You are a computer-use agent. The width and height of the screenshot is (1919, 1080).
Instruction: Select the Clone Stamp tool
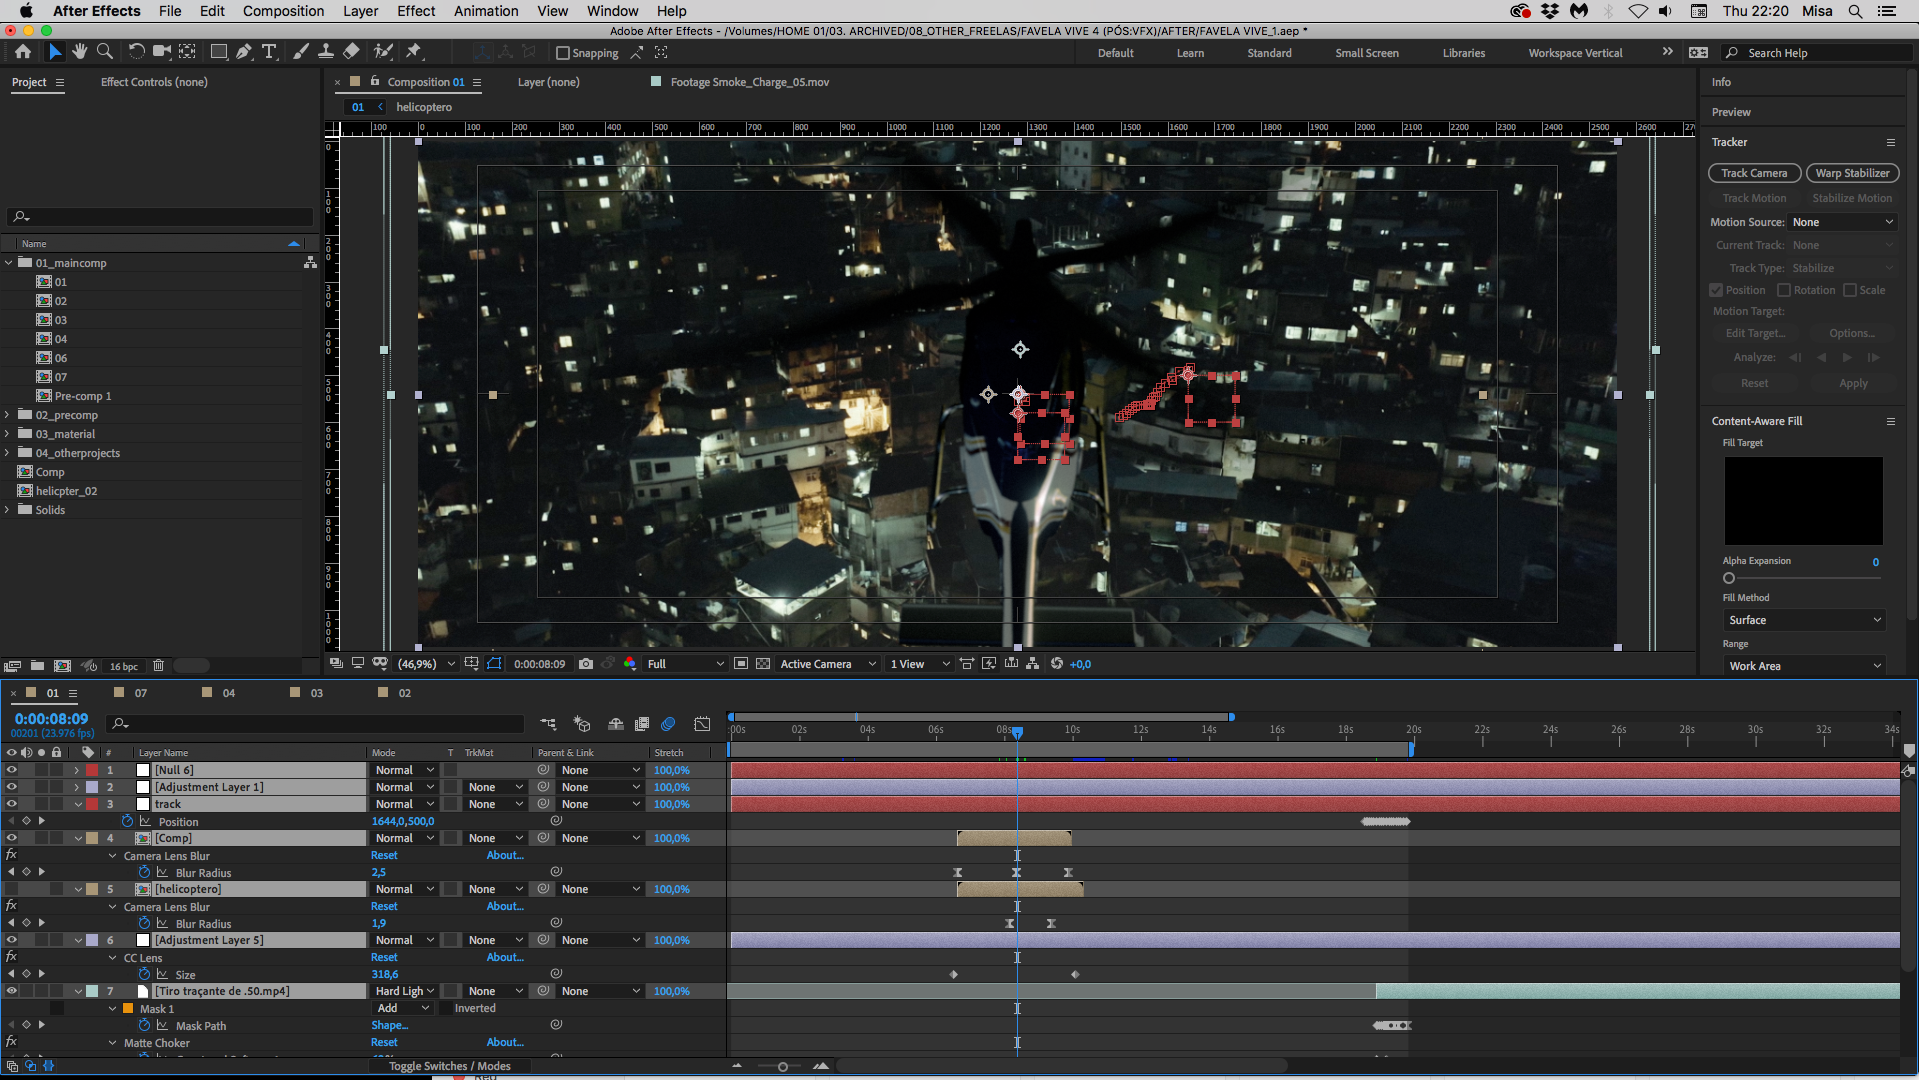326,52
